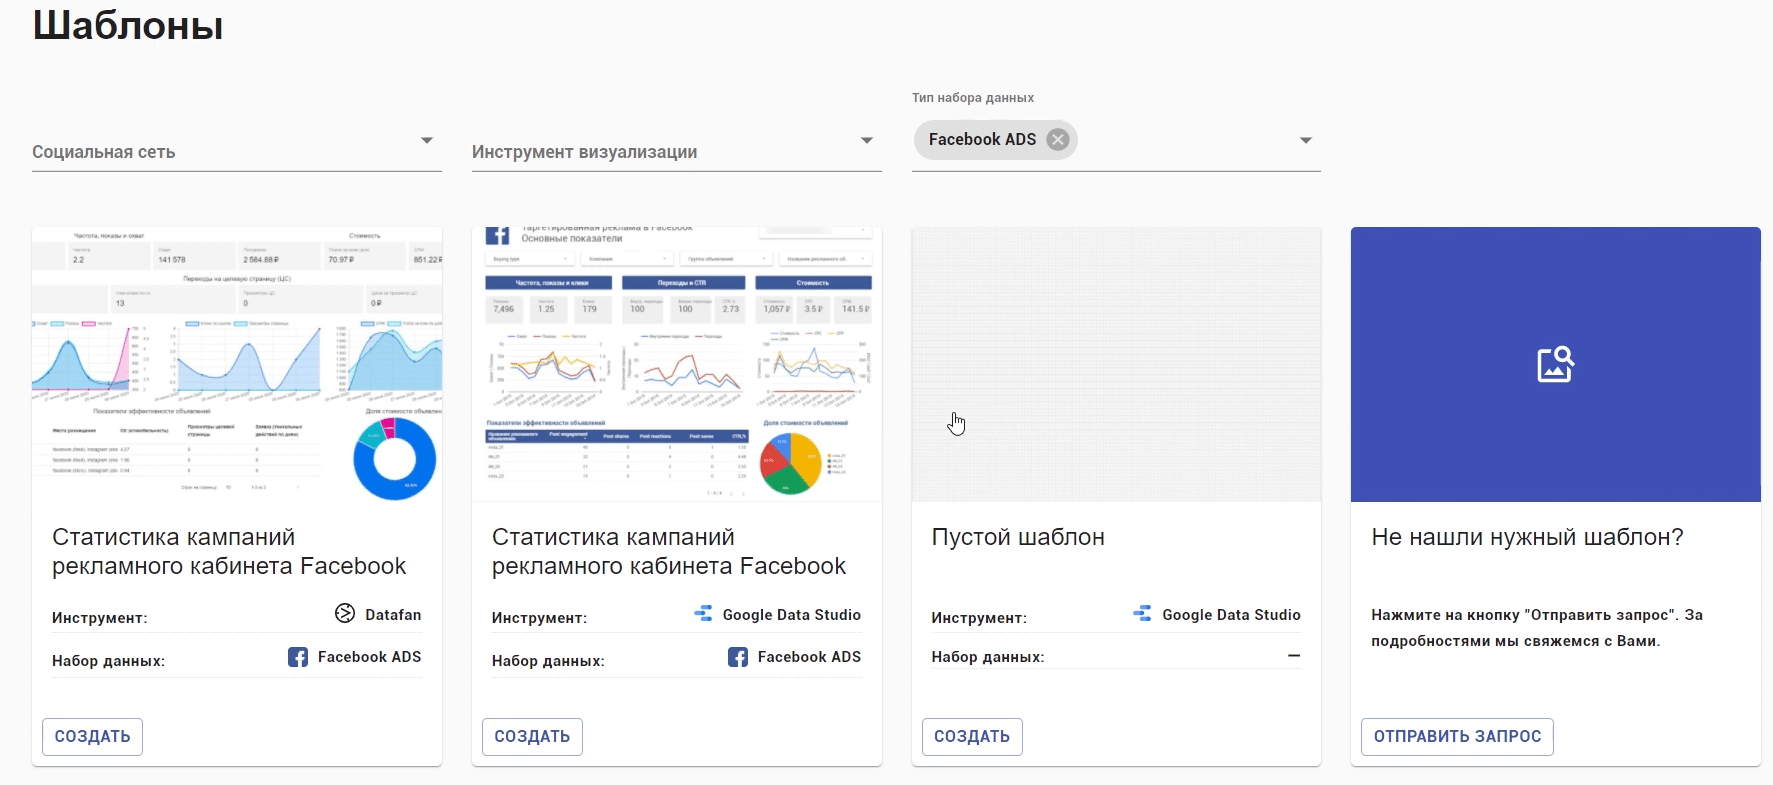
Task: Open the Социальная сеть dropdown arrow
Action: [x=427, y=140]
